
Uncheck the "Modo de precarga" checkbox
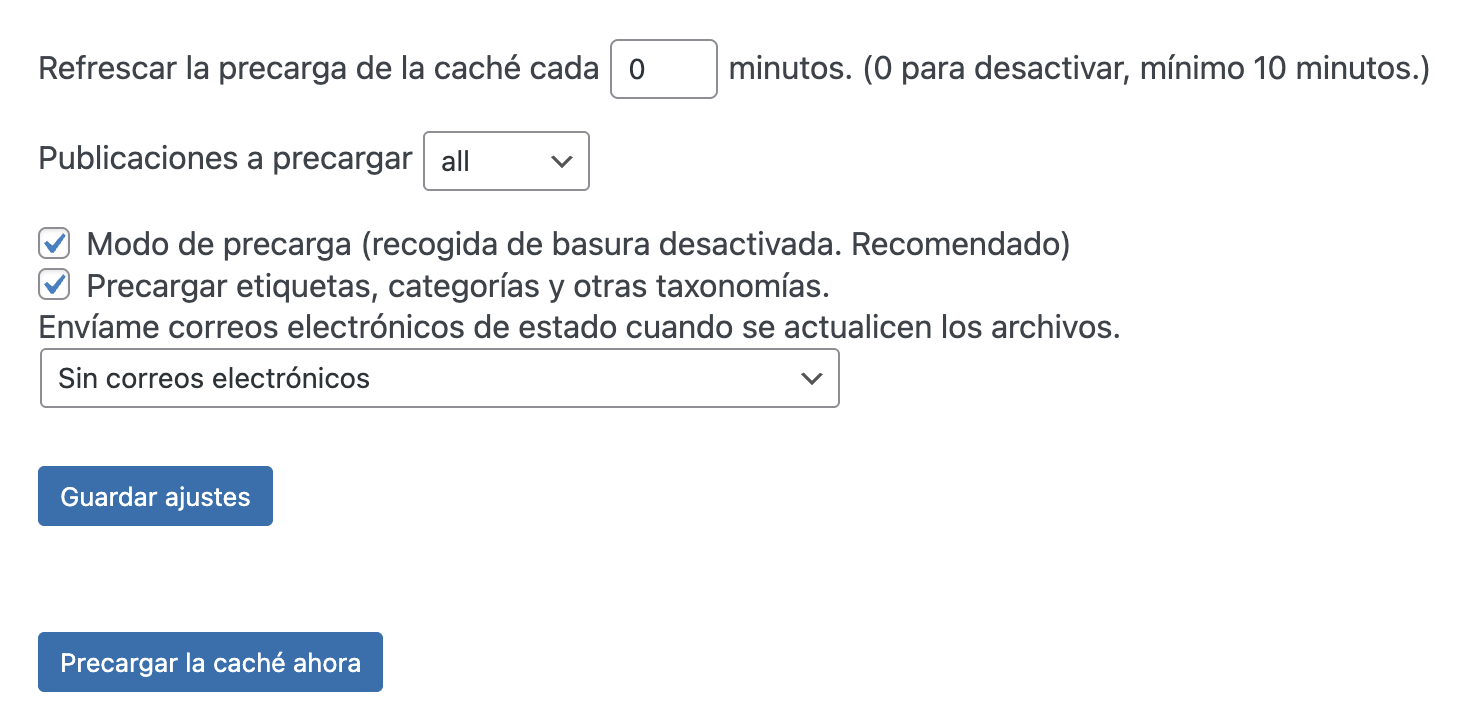(x=54, y=244)
